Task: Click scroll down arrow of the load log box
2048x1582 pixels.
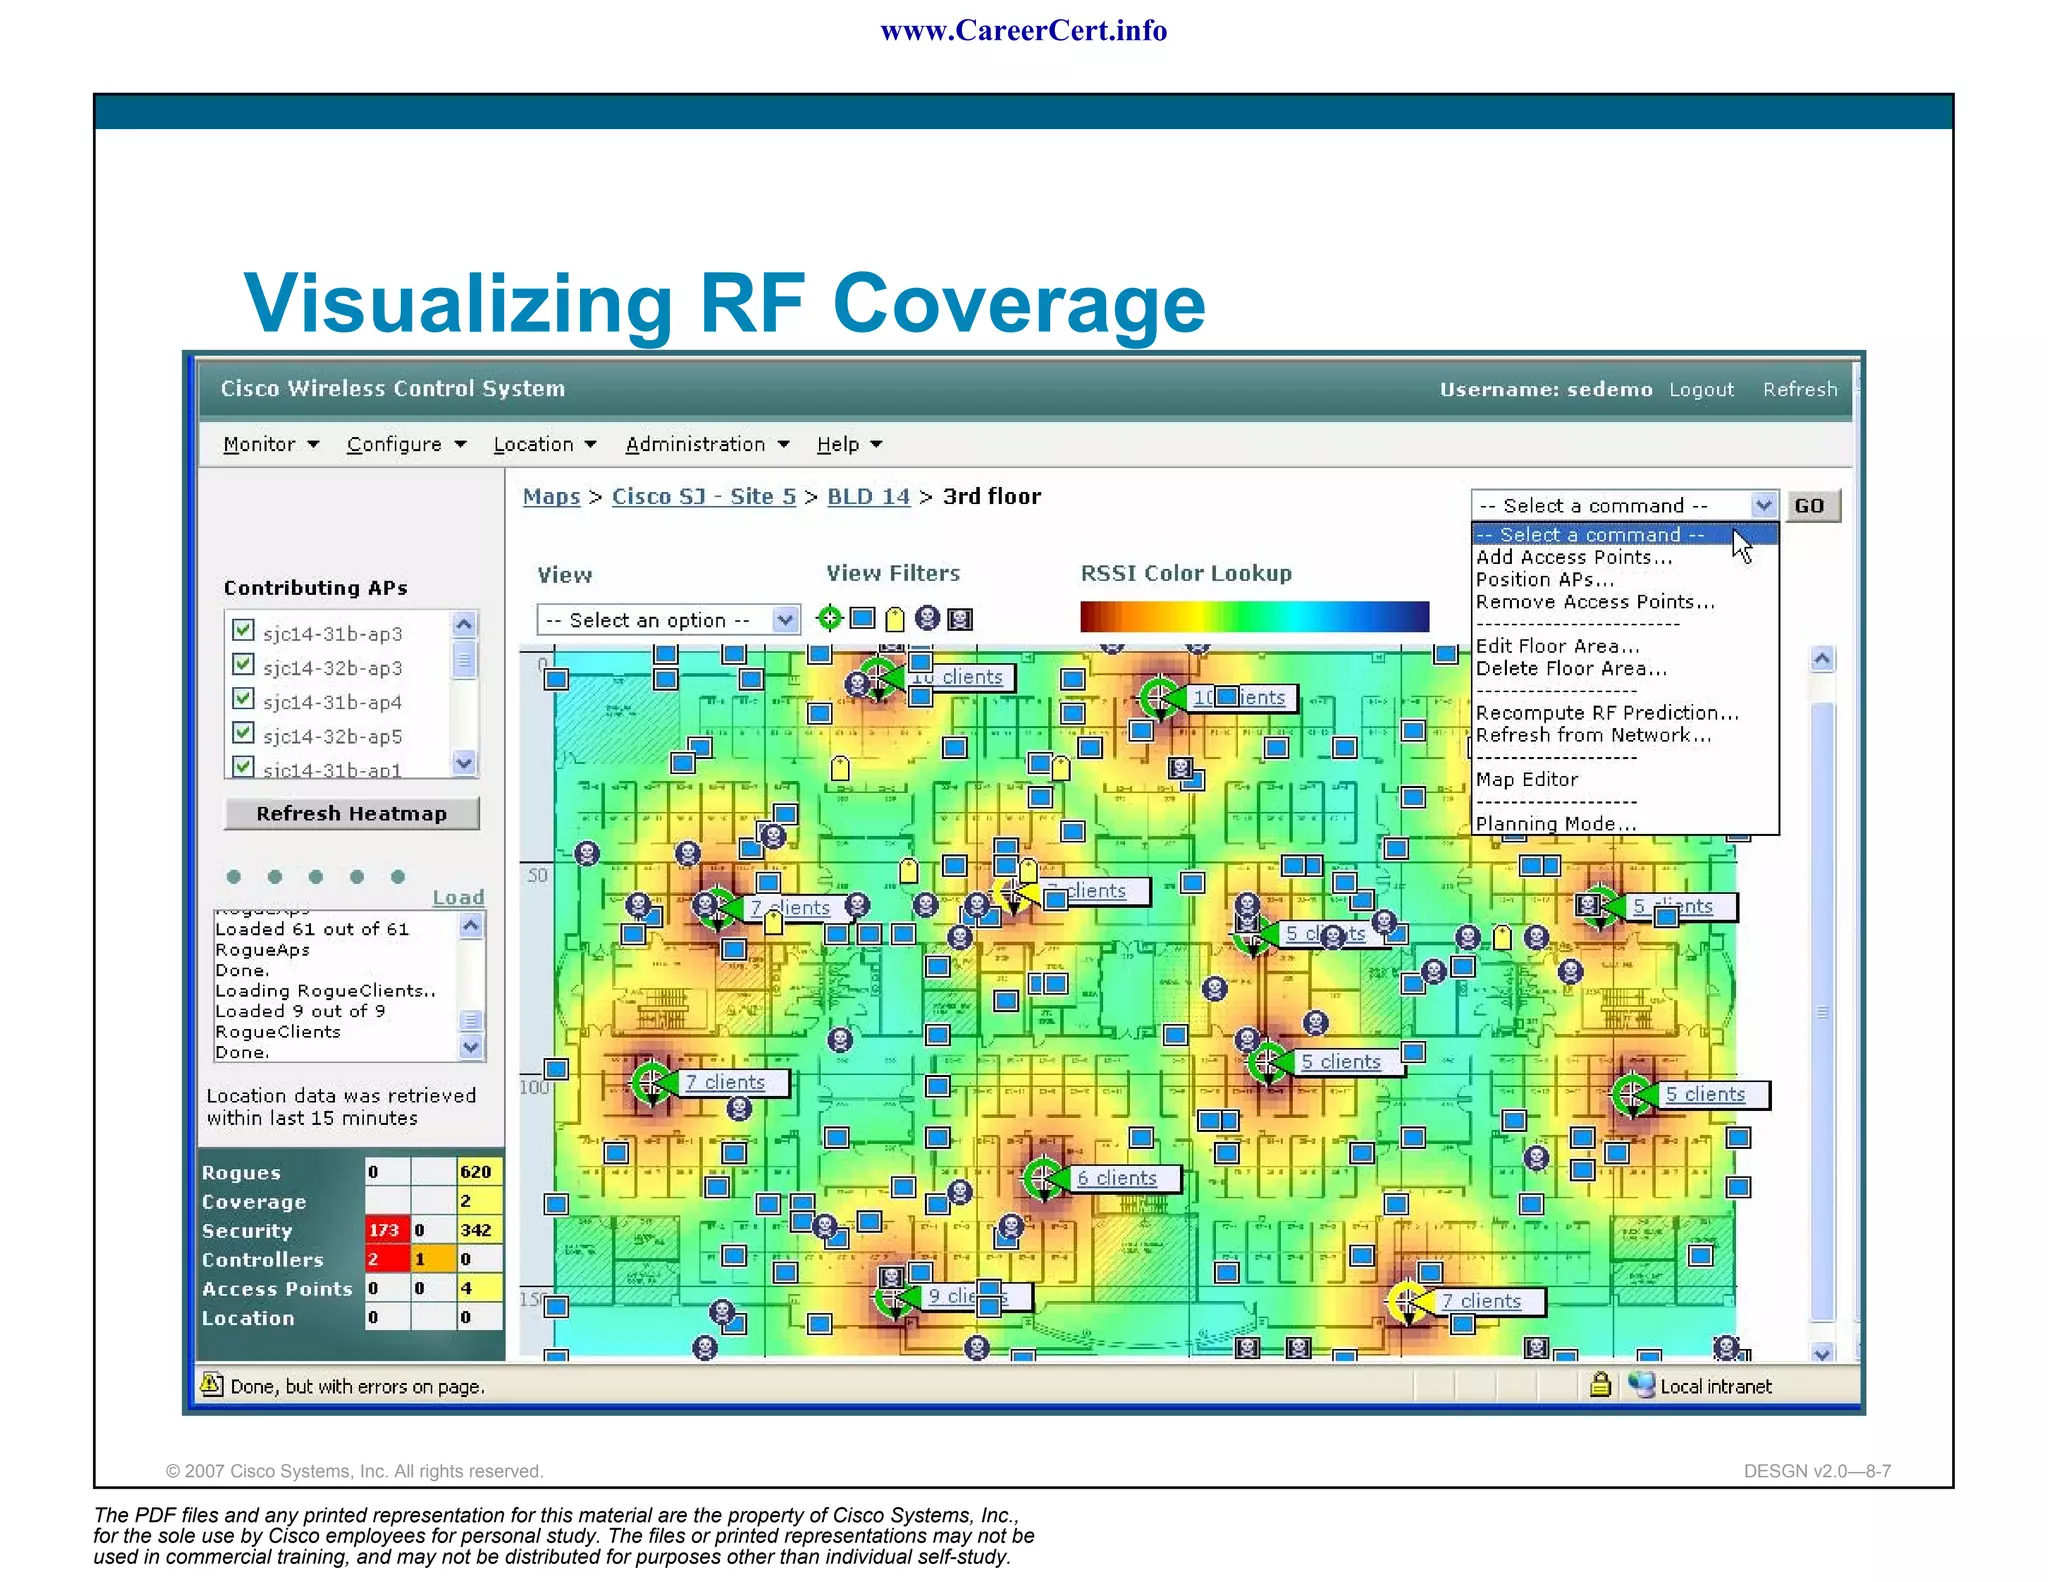Action: [x=471, y=1047]
